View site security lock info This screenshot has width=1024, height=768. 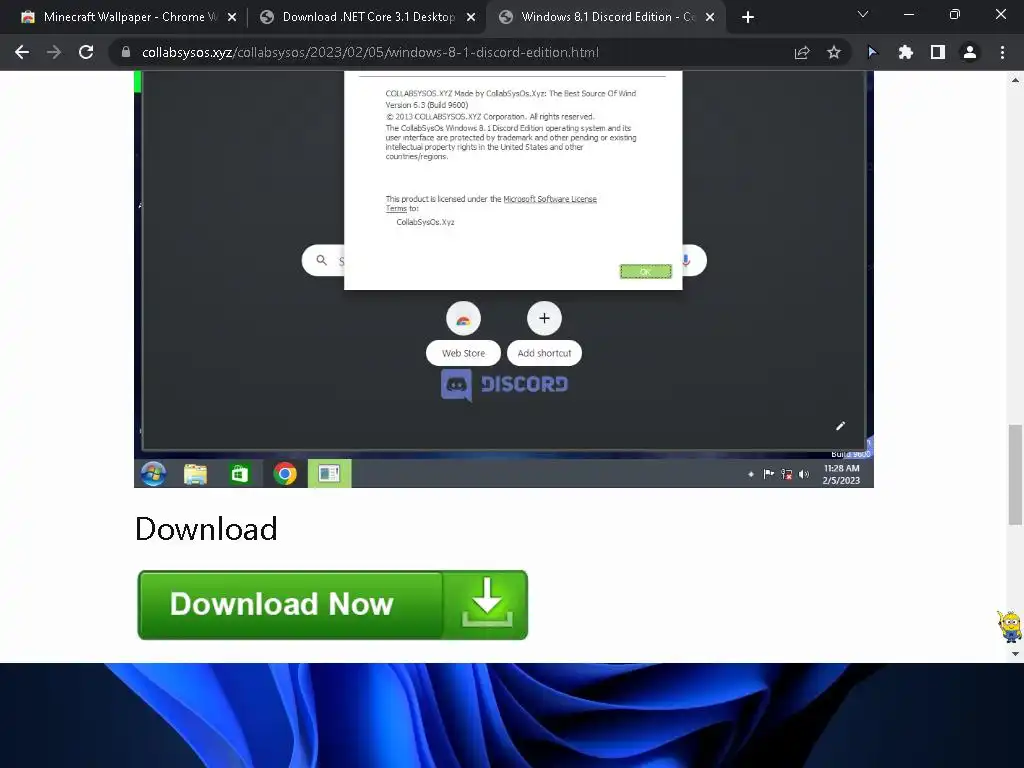[x=126, y=52]
